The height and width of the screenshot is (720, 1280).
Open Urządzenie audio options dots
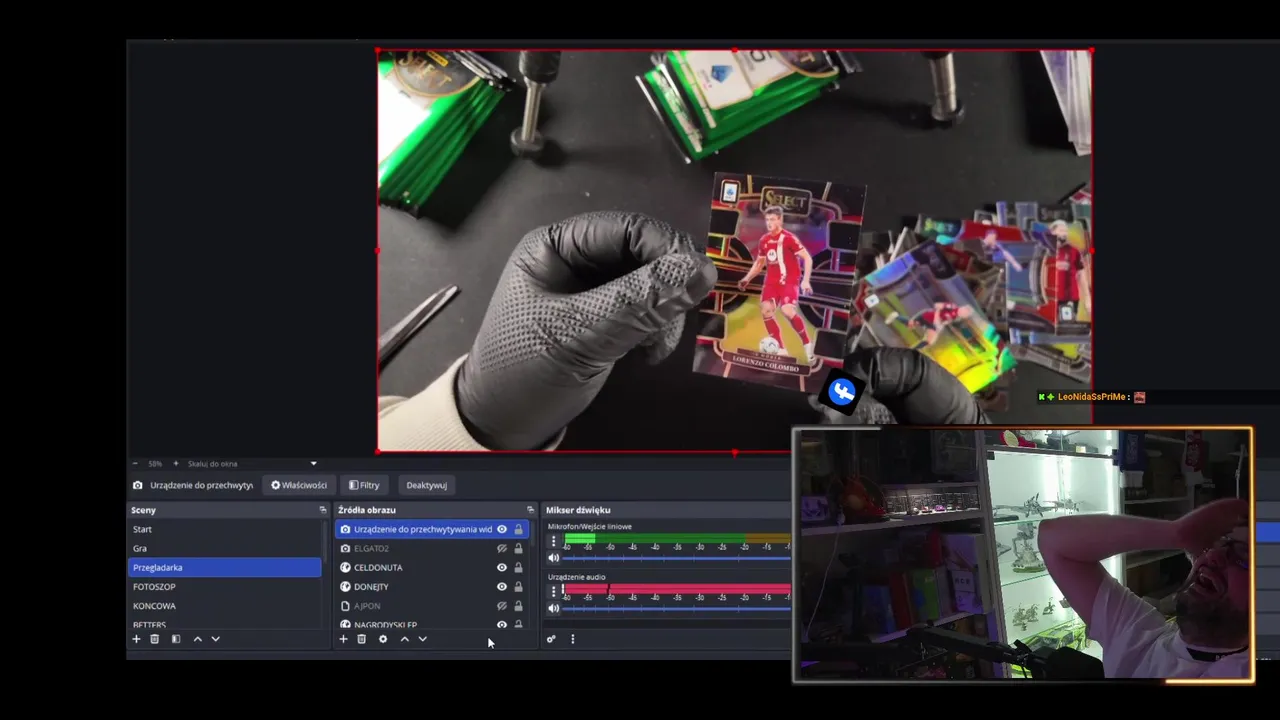pyautogui.click(x=553, y=591)
